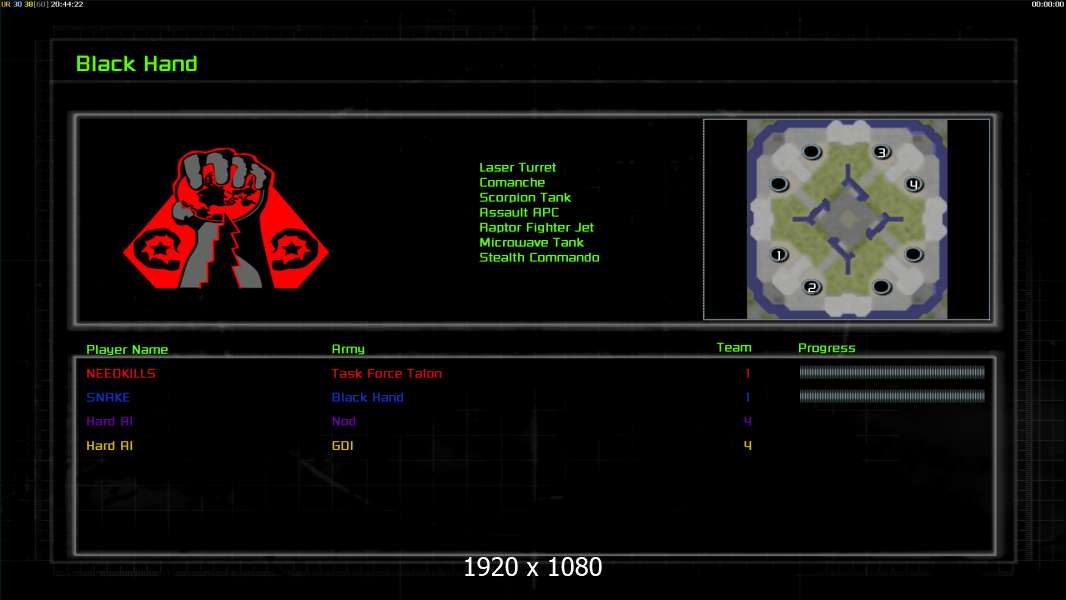The image size is (1066, 600).
Task: Select start position 4 on the map
Action: pos(914,184)
